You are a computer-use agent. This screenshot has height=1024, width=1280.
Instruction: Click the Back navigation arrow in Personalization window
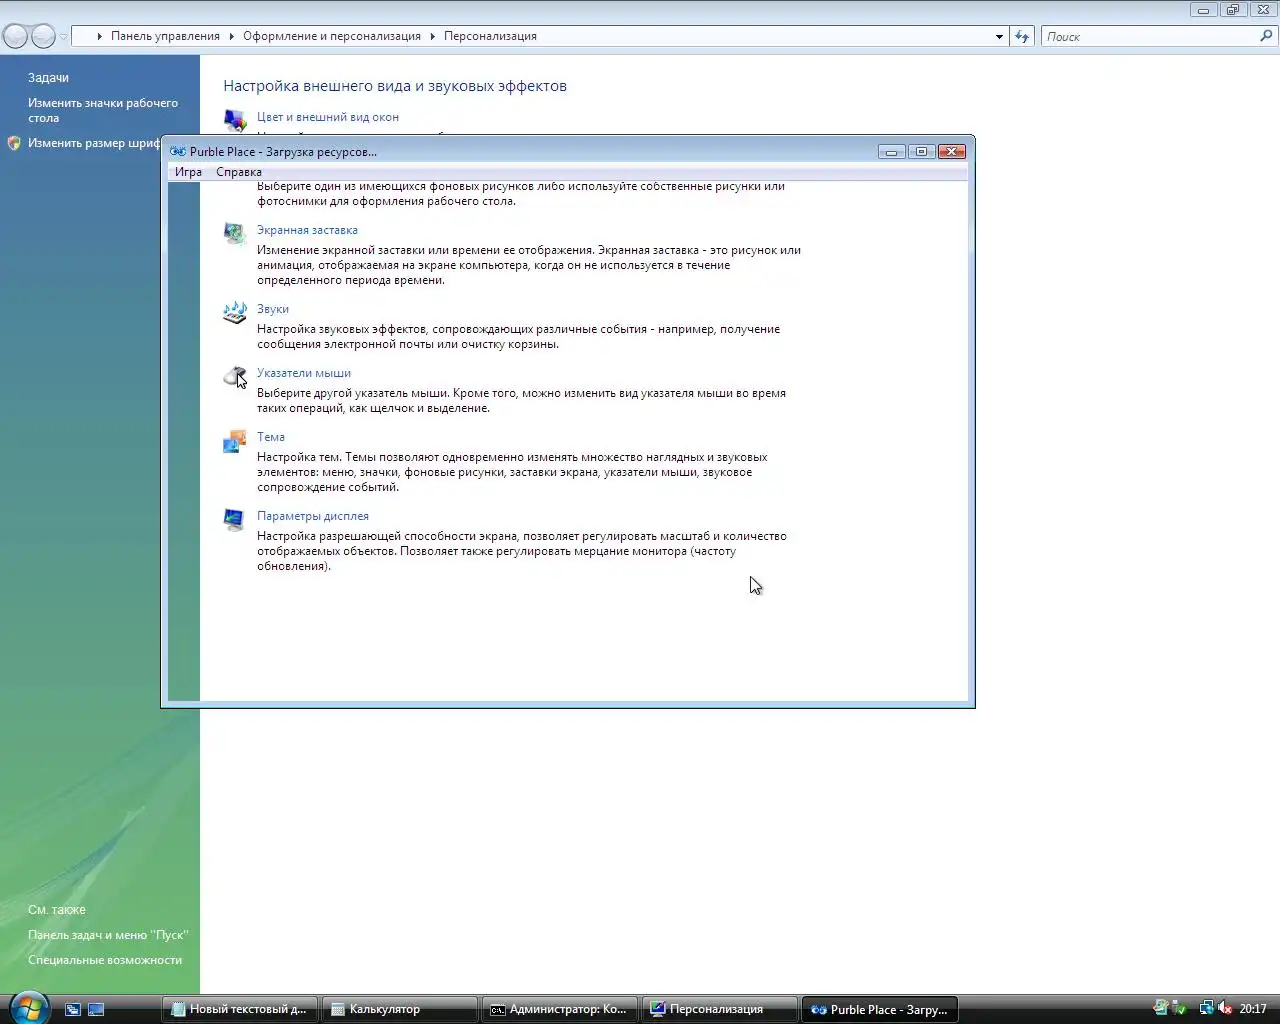(16, 36)
